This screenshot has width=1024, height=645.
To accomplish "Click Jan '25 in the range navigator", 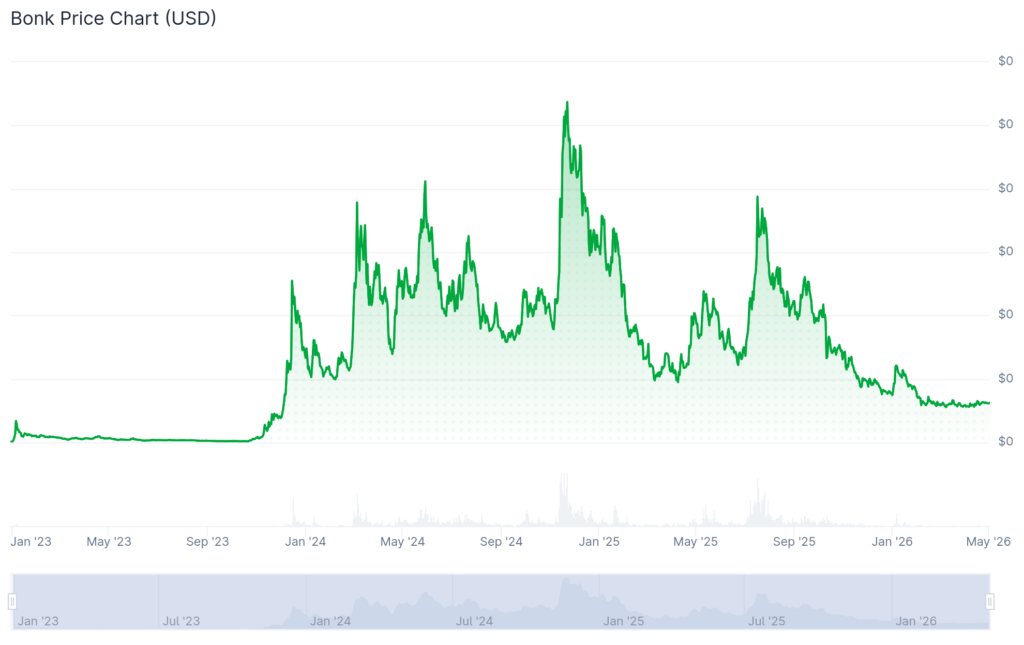I will pos(624,621).
